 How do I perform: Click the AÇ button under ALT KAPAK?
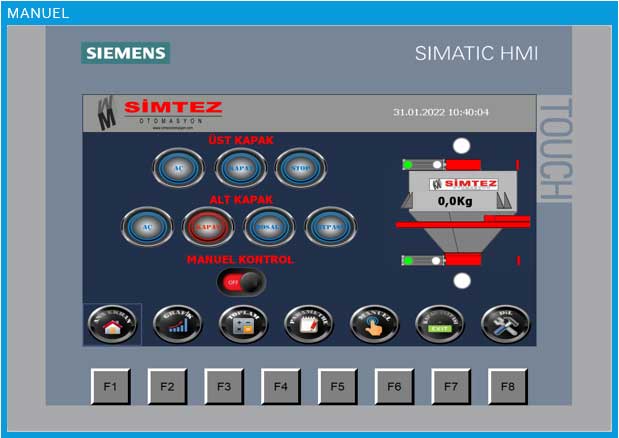click(147, 227)
